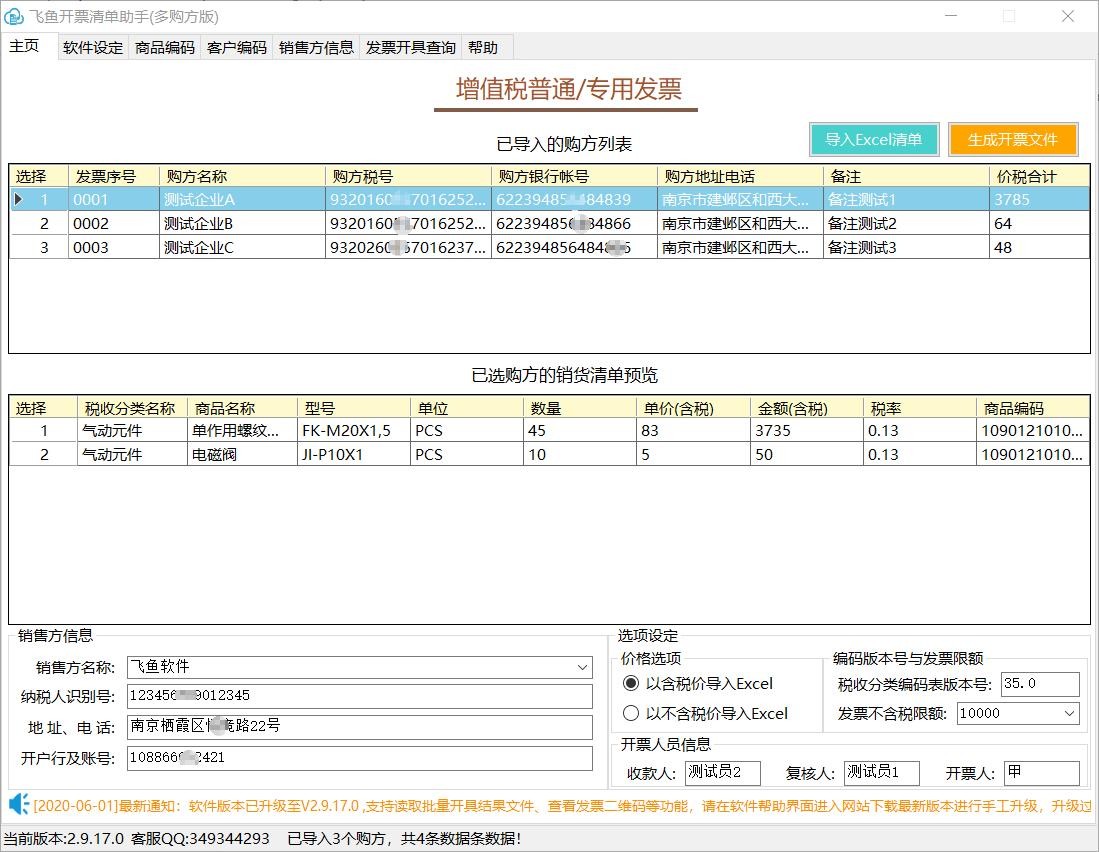Viewport: 1099px width, 852px height.
Task: Click the 开票人 input field
Action: pos(1040,773)
